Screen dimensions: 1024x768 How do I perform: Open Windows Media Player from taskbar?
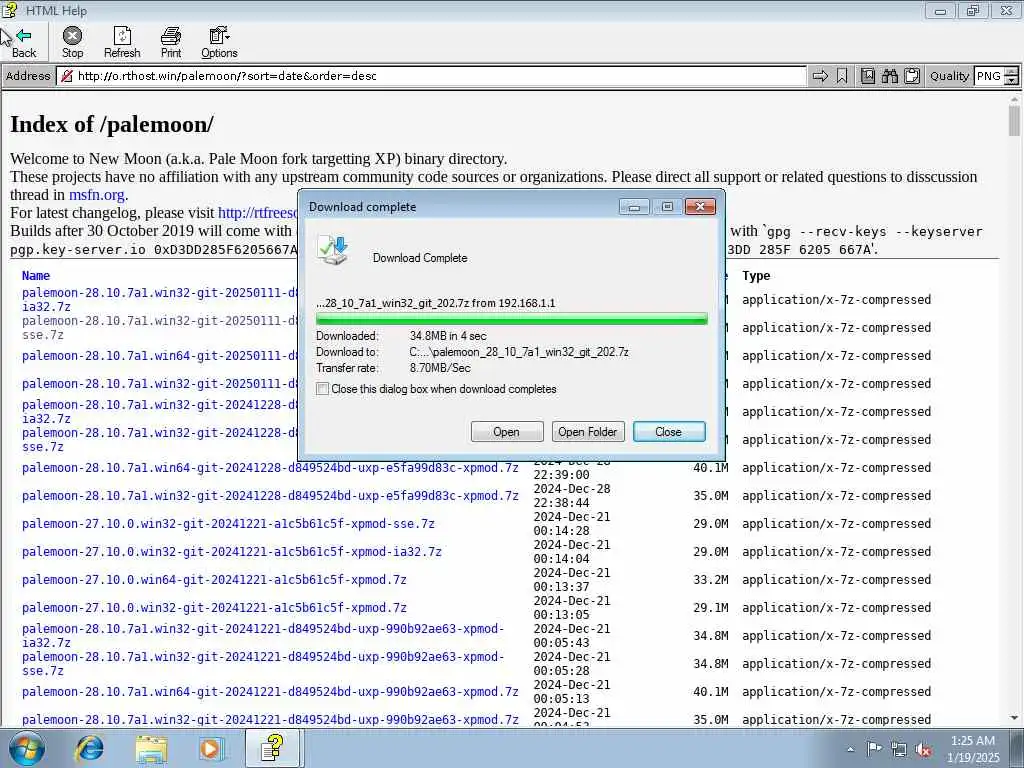click(211, 748)
